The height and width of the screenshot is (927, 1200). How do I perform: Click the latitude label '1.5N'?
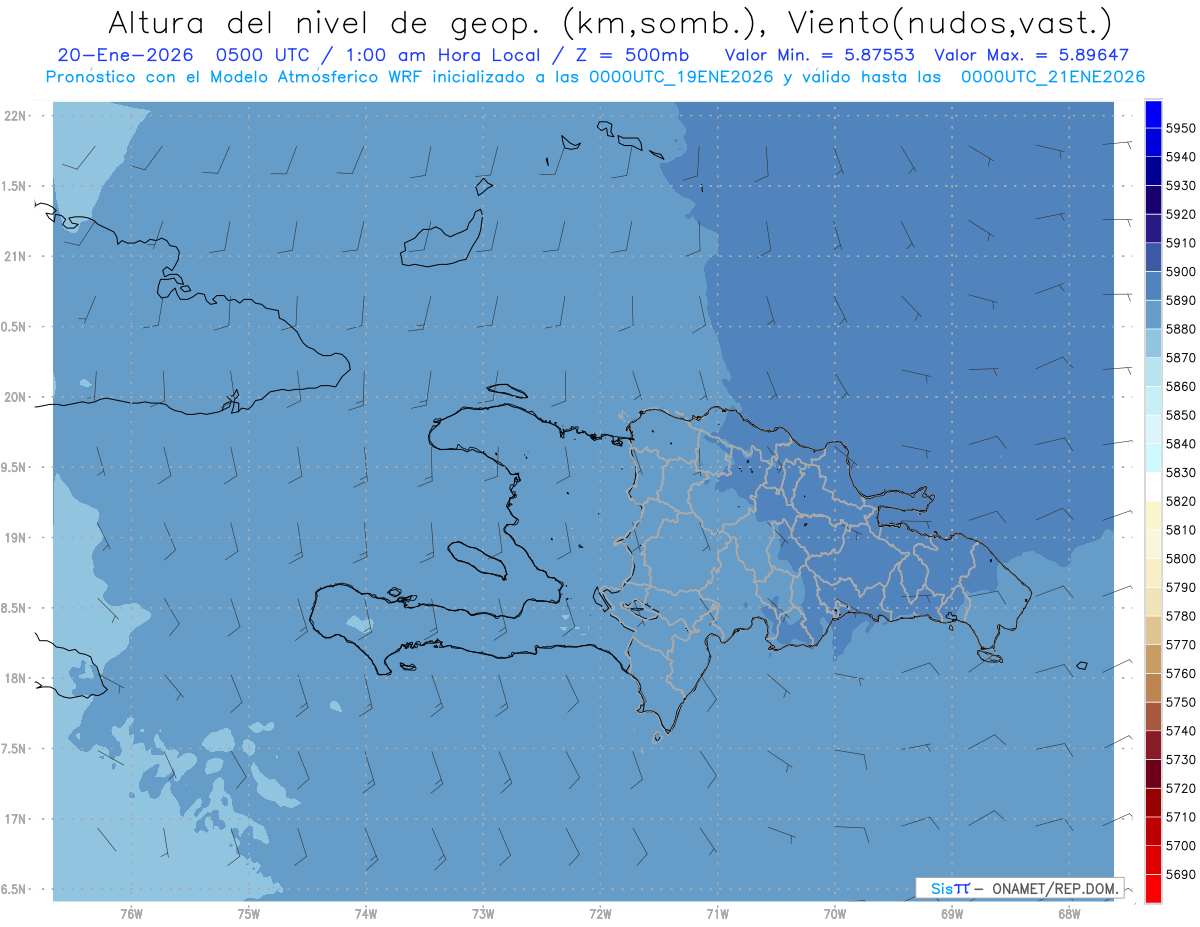click(13, 186)
